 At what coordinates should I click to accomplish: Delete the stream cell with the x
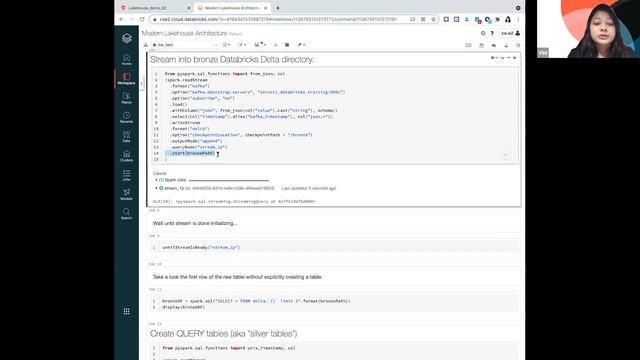(514, 58)
